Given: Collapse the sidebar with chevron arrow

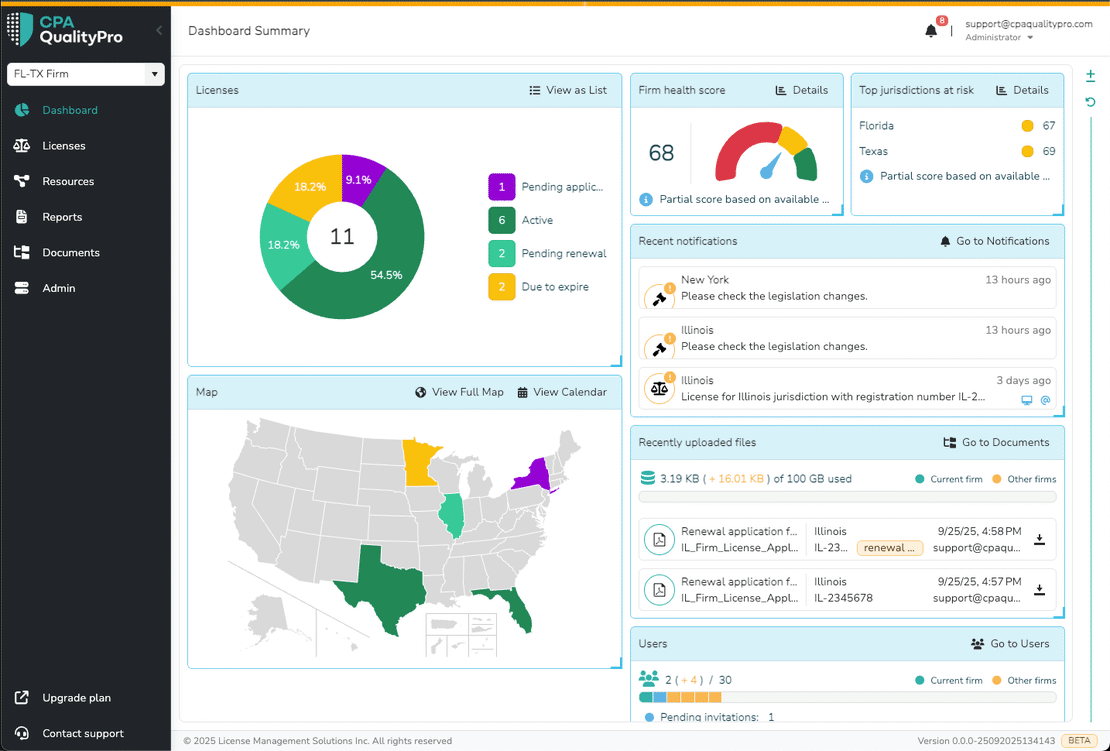Looking at the screenshot, I should click(x=158, y=31).
